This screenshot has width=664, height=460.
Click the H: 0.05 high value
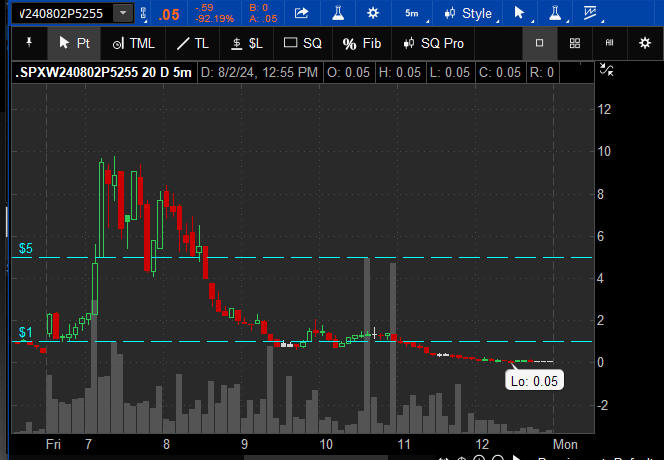400,72
